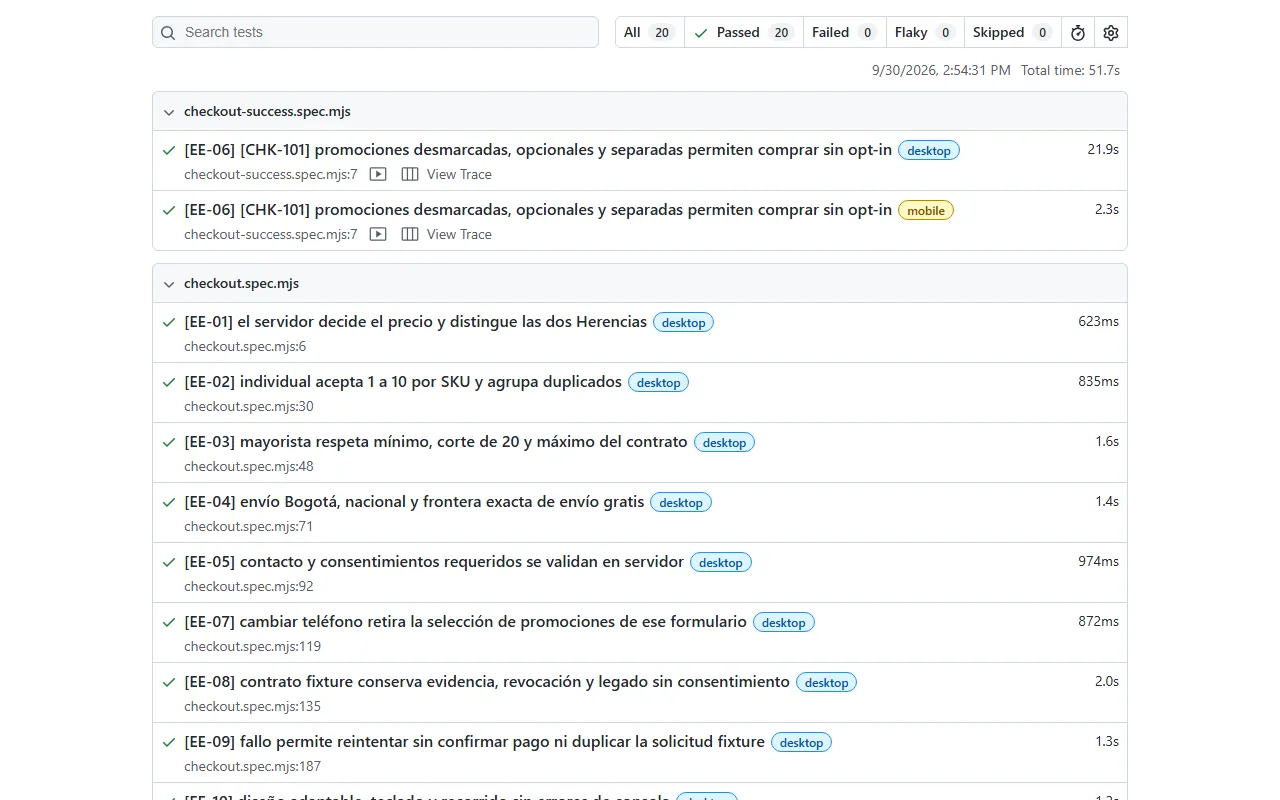Click the desktop tag on the EE-05 row
The width and height of the screenshot is (1280, 800).
[721, 563]
